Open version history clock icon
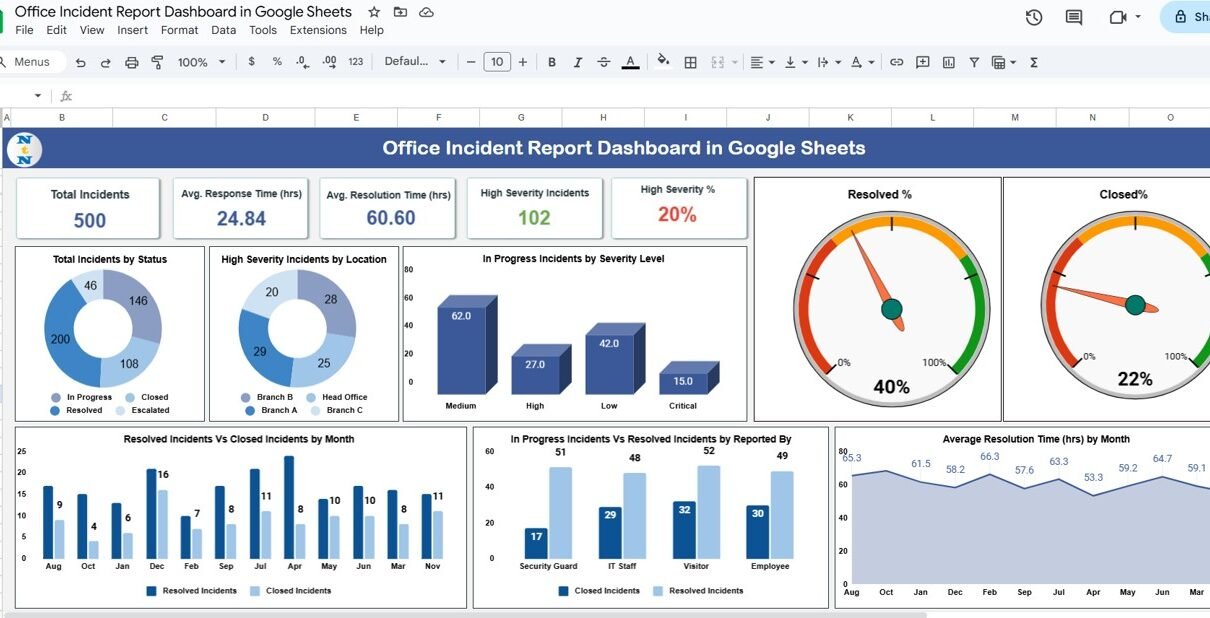The image size is (1210, 618). pos(1034,17)
